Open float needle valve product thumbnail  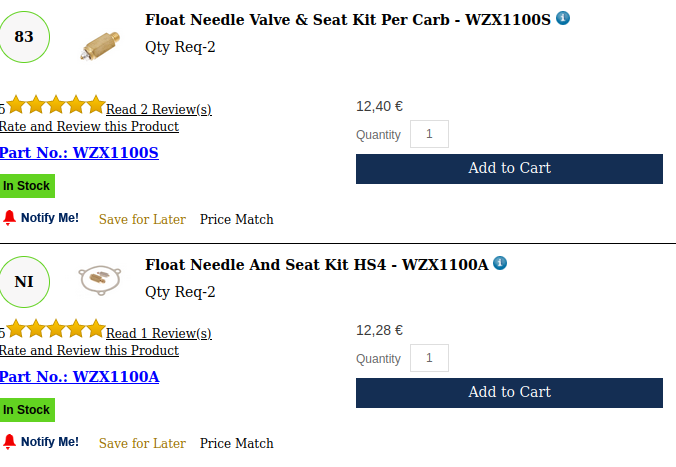click(x=98, y=43)
